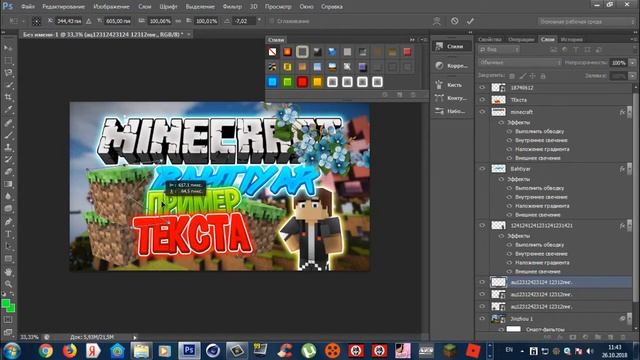Image resolution: width=640 pixels, height=360 pixels.
Task: Hide the Jinzhou 1 layer
Action: 482,318
